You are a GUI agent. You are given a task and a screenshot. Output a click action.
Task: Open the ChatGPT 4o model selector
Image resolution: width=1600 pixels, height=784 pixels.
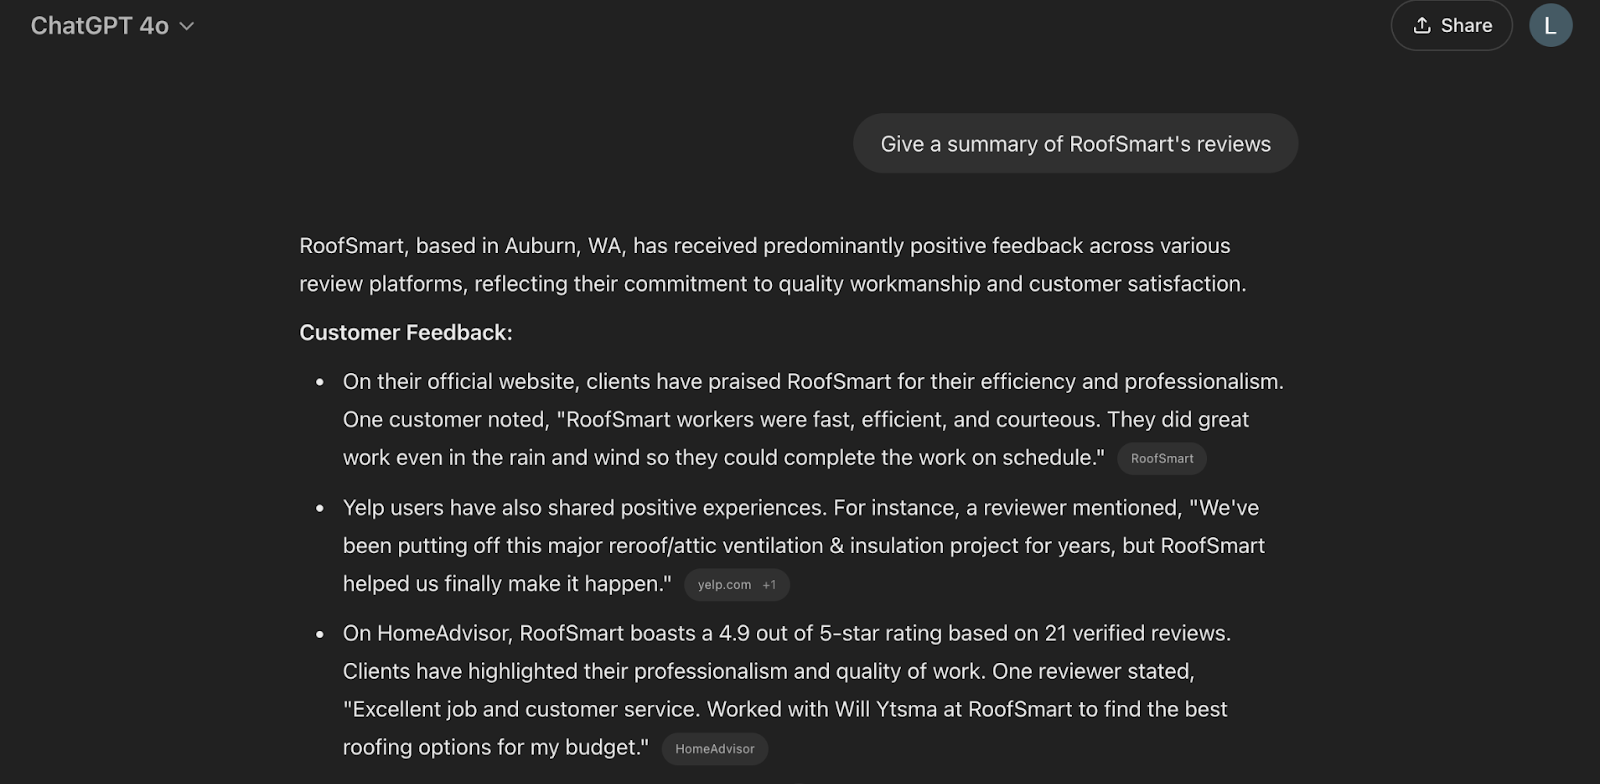[100, 26]
